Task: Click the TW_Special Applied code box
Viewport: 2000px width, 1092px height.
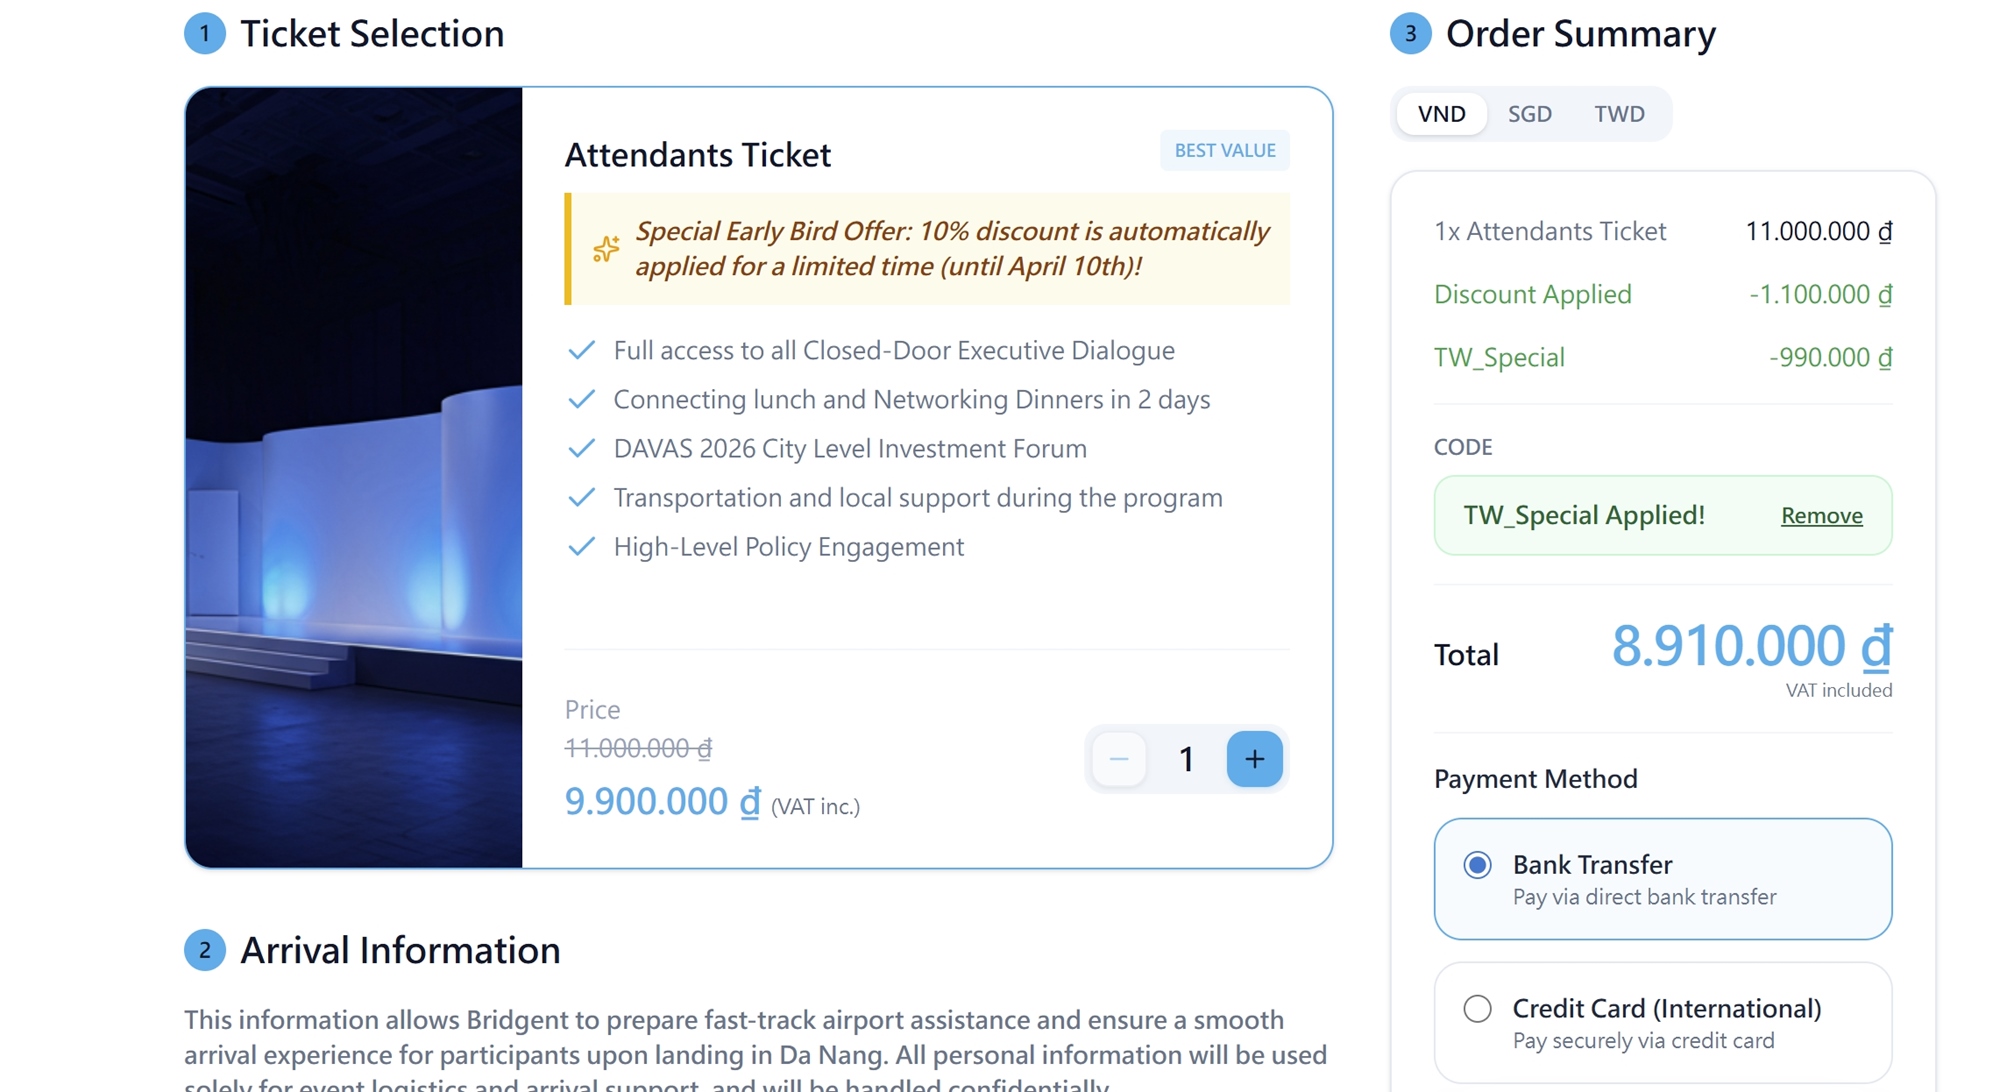Action: tap(1600, 516)
